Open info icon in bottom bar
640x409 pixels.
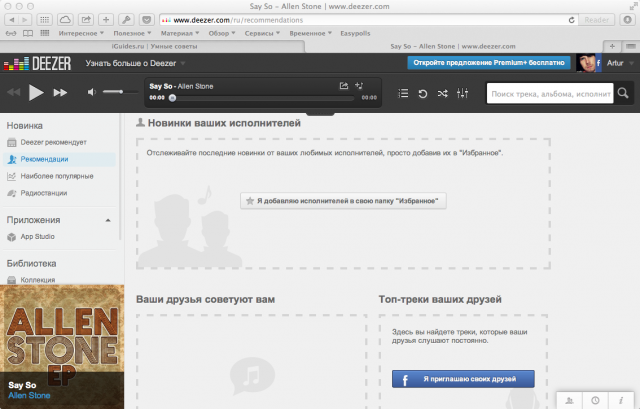(621, 400)
